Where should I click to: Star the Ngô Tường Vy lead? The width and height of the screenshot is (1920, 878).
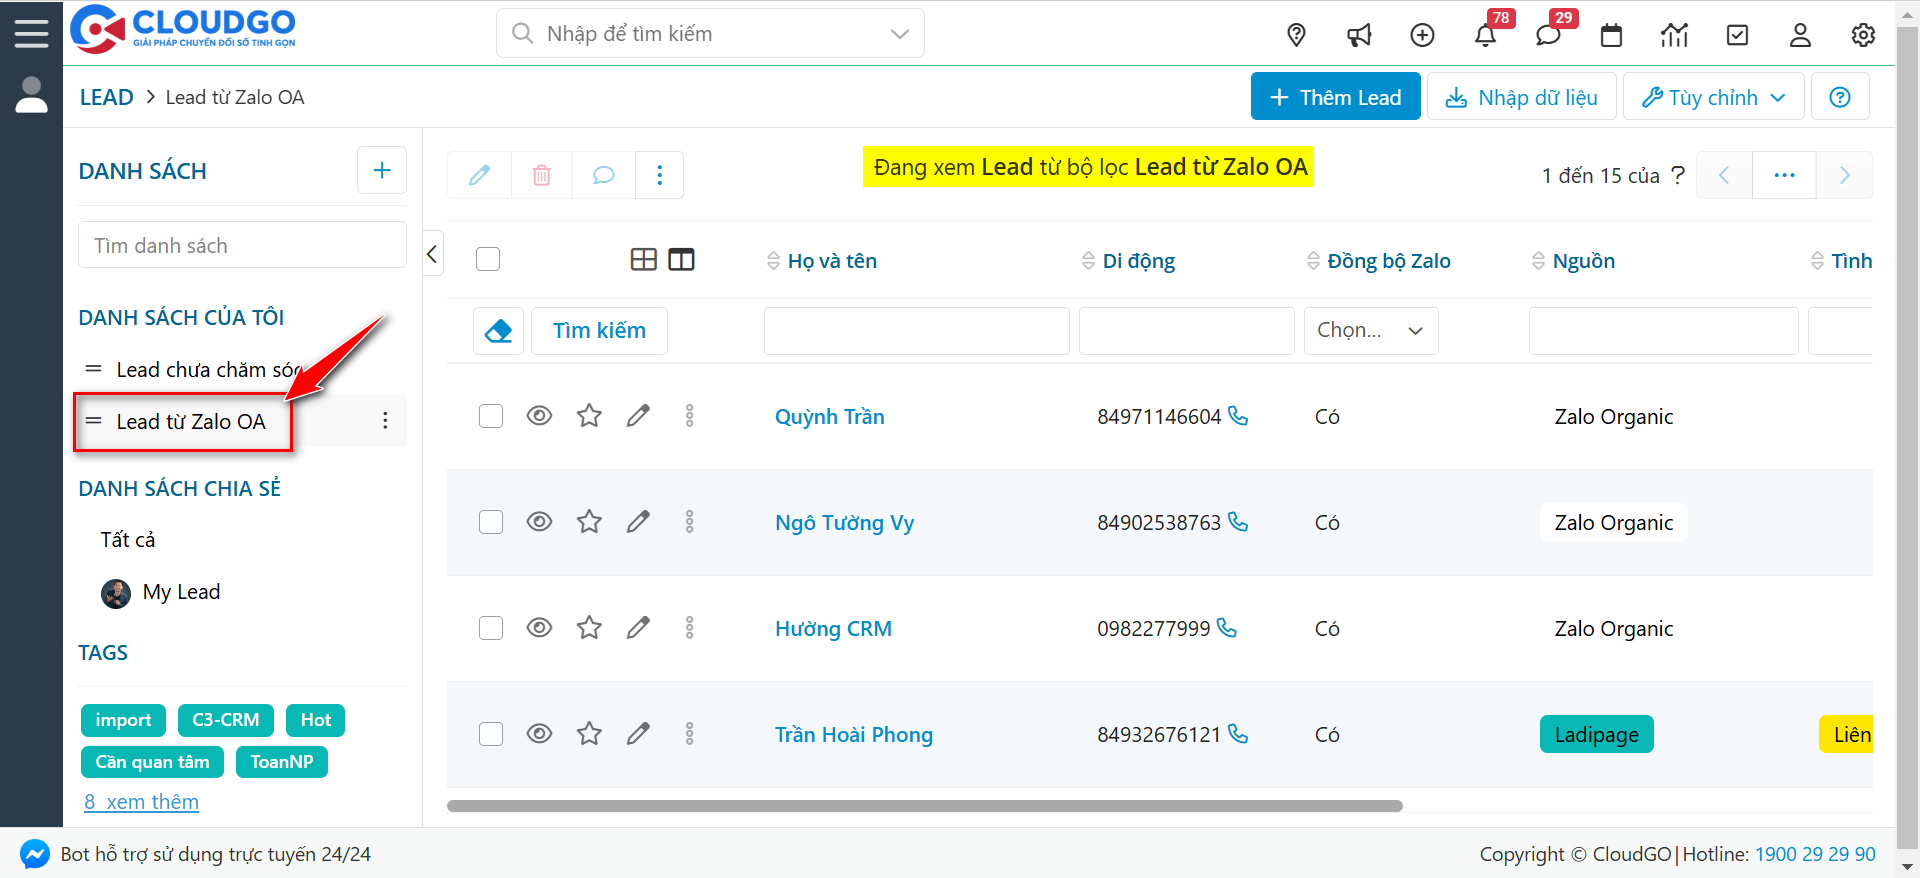589,522
